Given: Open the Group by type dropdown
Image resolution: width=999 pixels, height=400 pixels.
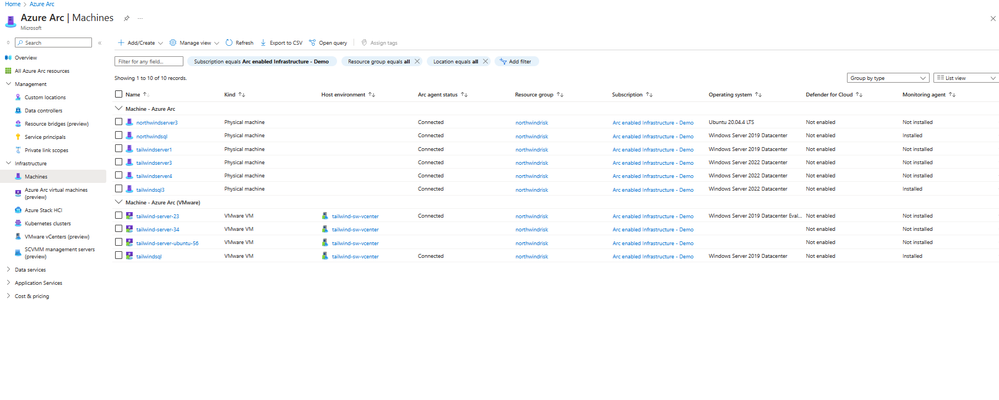Looking at the screenshot, I should tap(888, 78).
